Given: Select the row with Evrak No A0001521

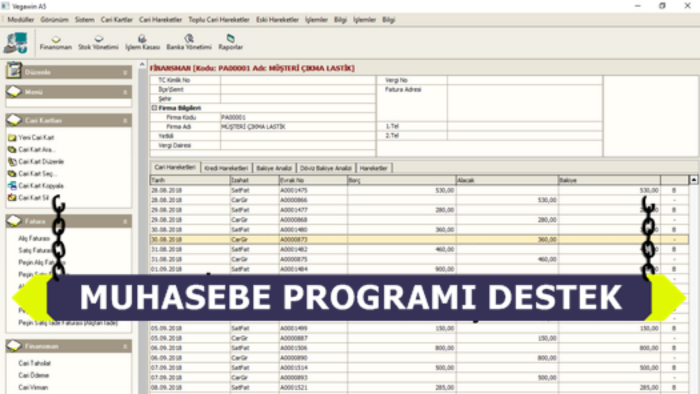Looking at the screenshot, I should (x=419, y=387).
